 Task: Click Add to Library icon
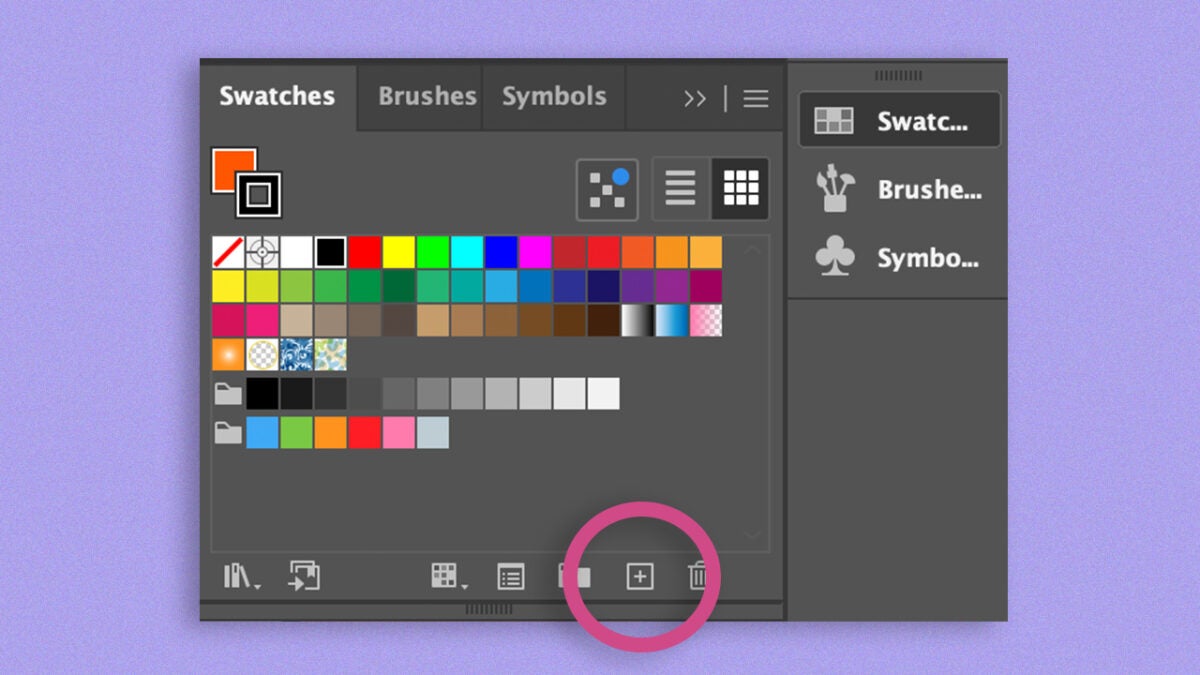click(x=304, y=576)
